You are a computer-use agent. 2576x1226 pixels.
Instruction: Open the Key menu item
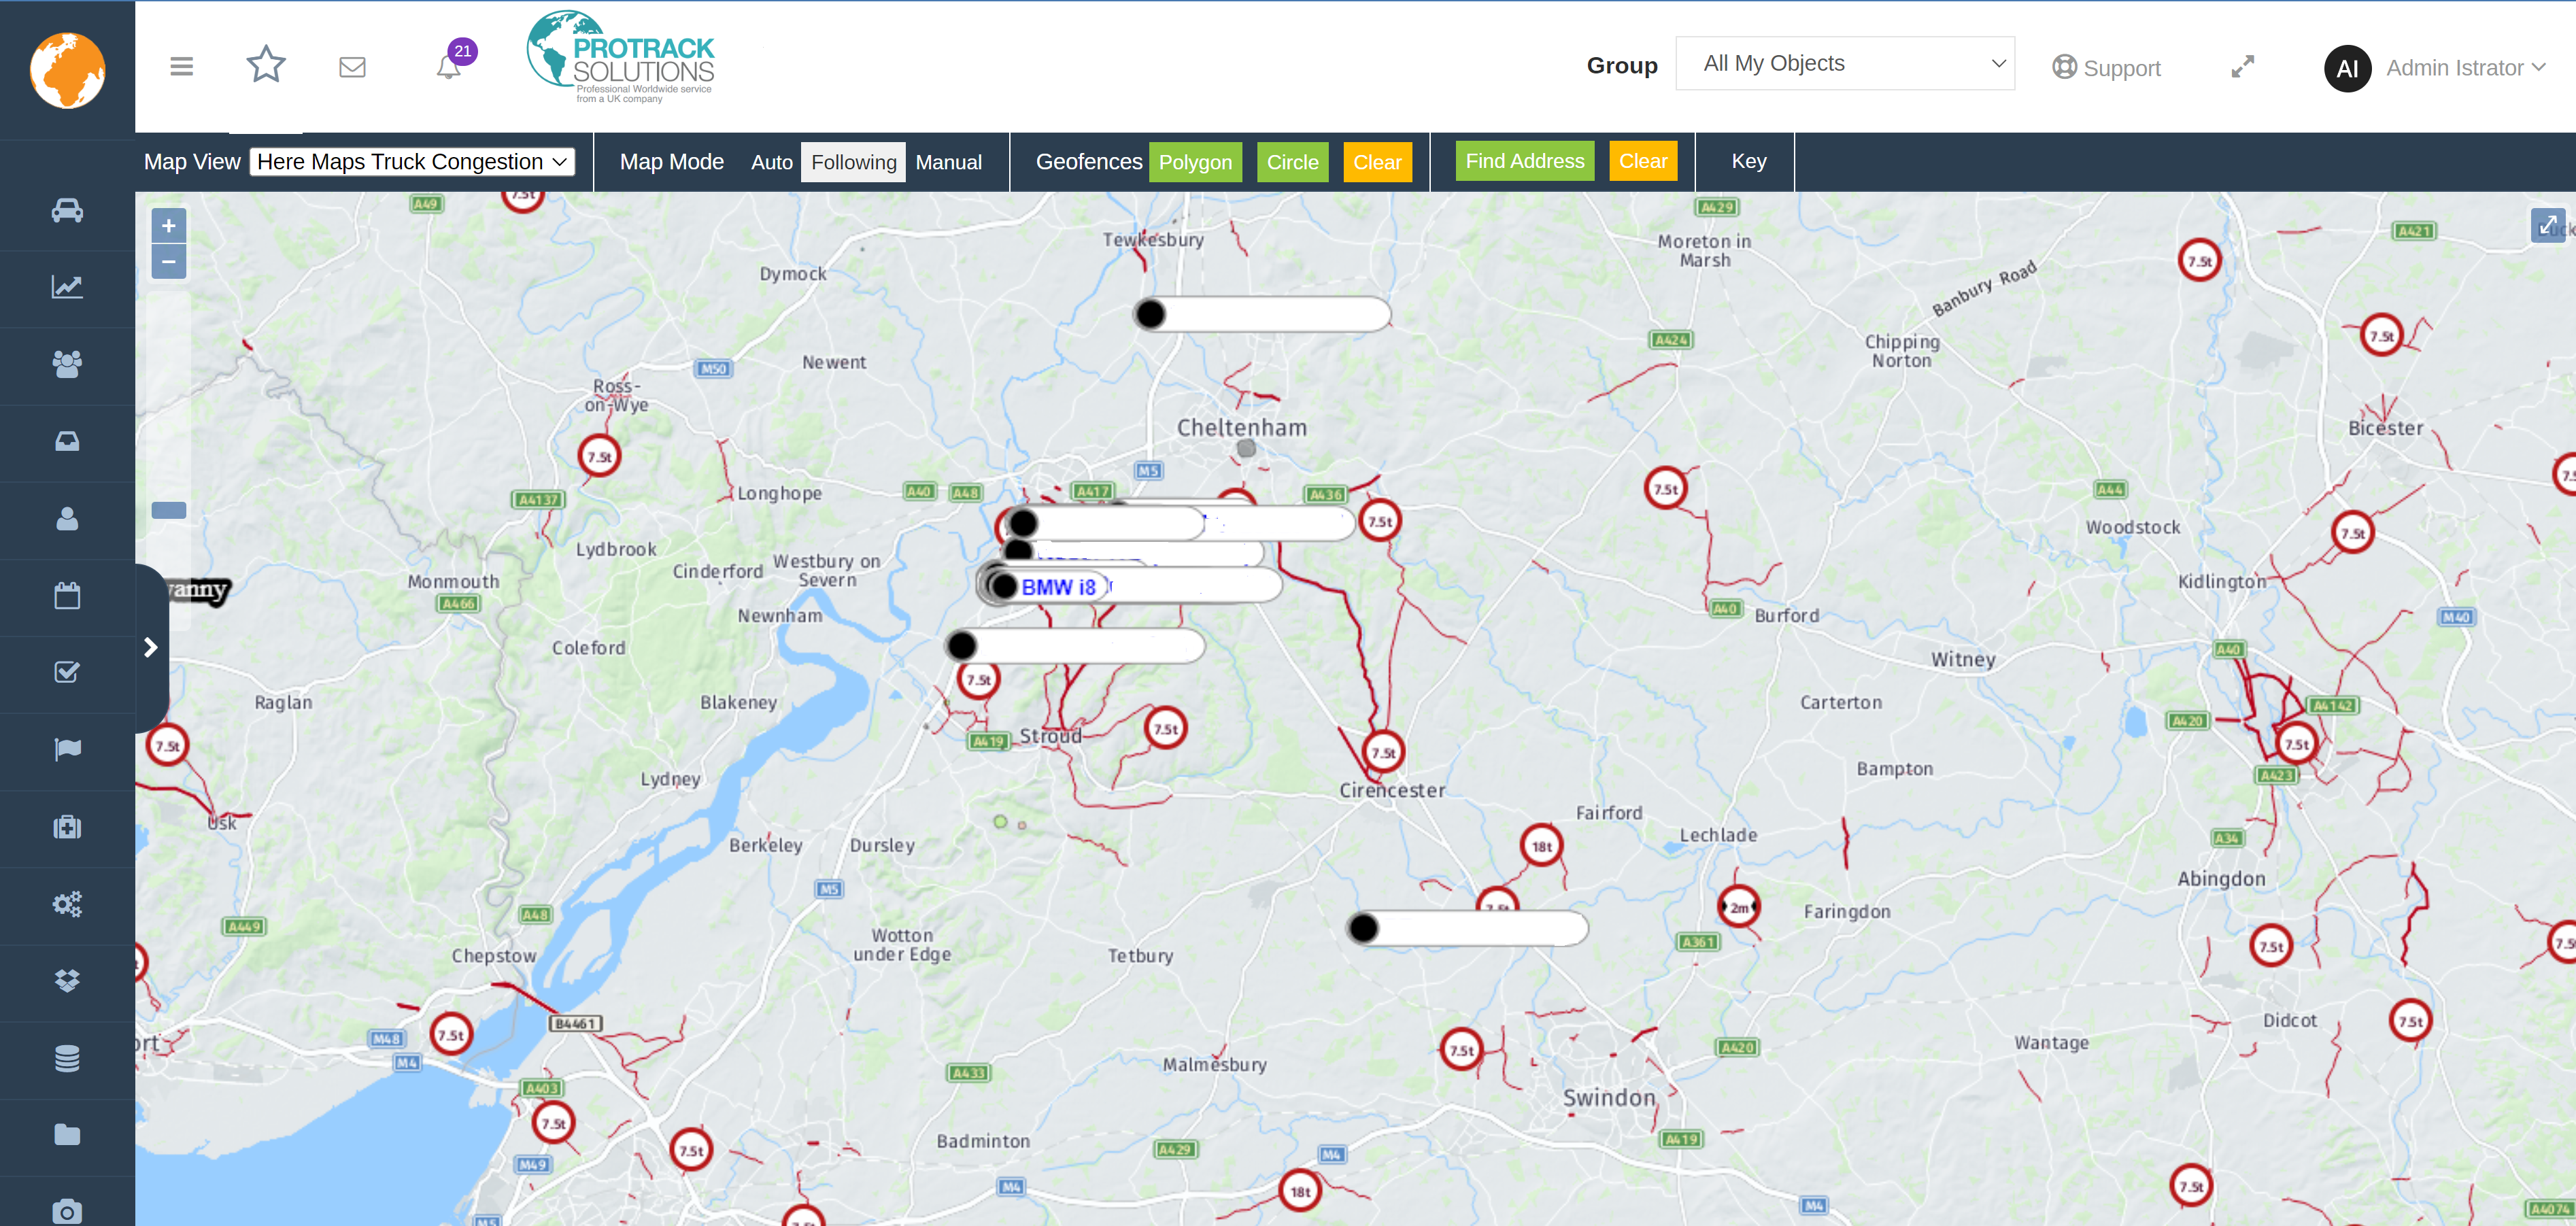pos(1748,161)
